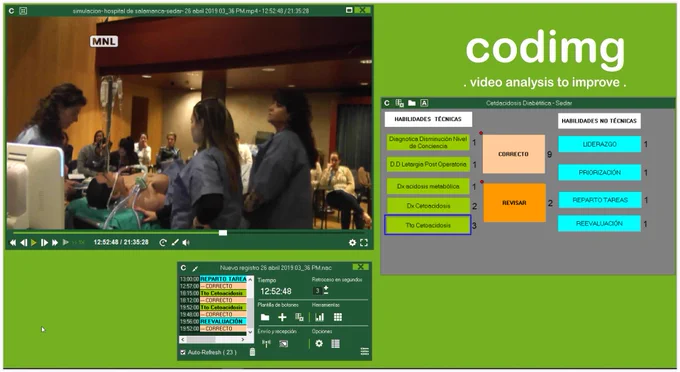The image size is (680, 372).
Task: Open video player settings gear
Action: coord(353,243)
